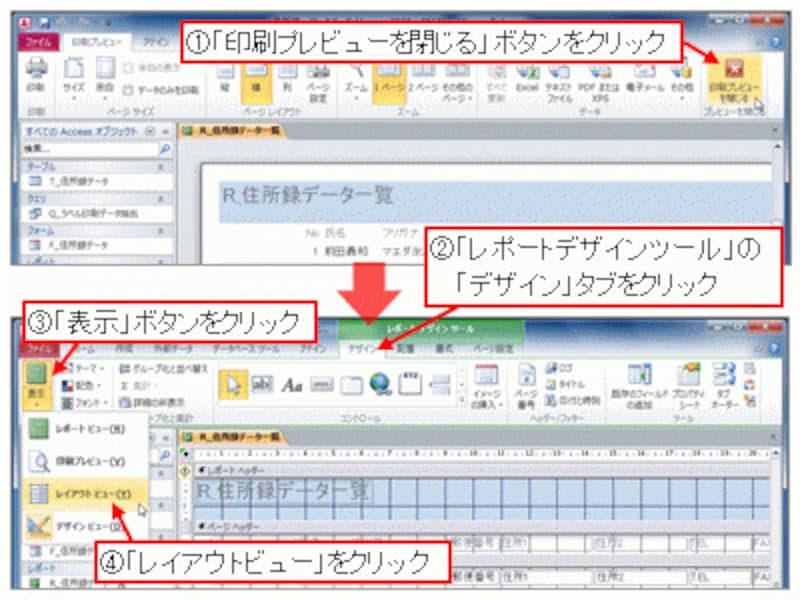Pick the hyperlink globe control
The height and width of the screenshot is (600, 800).
(381, 385)
